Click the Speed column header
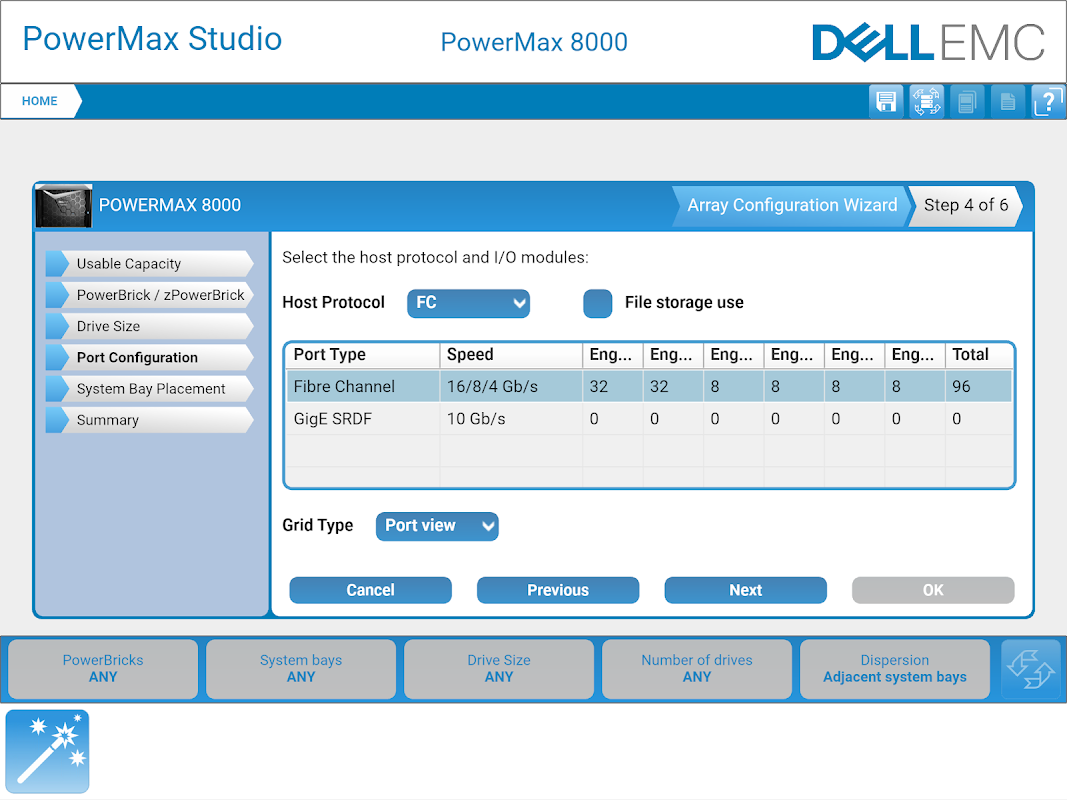 511,355
